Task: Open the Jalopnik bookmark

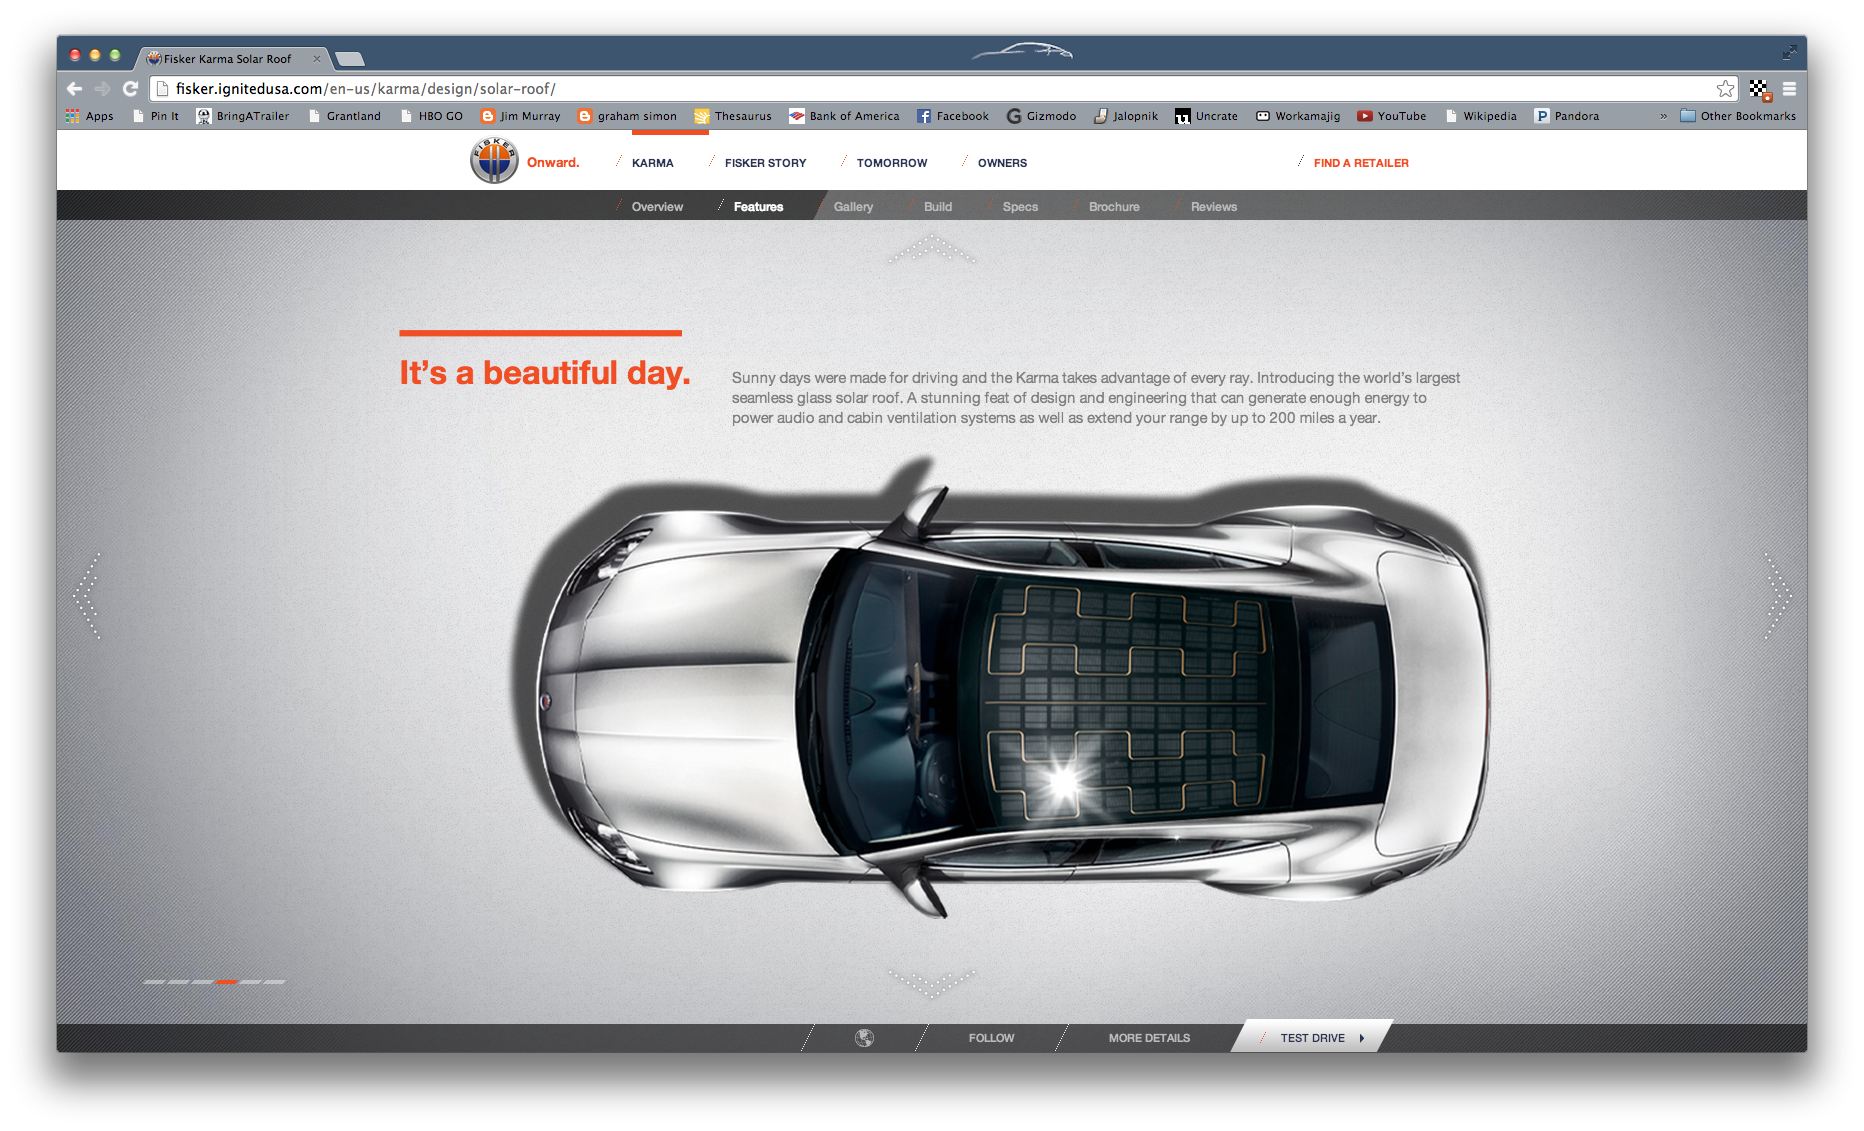Action: point(1126,116)
